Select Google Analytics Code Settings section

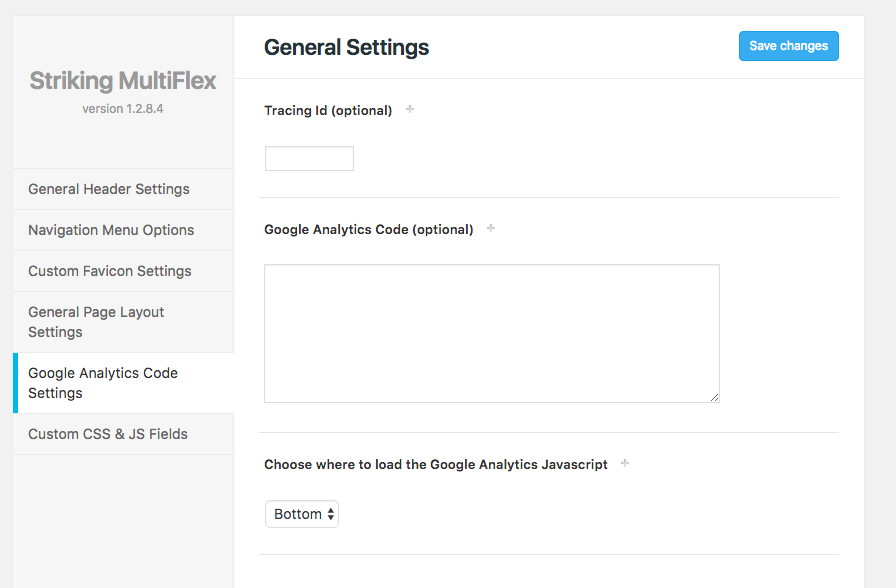[123, 383]
